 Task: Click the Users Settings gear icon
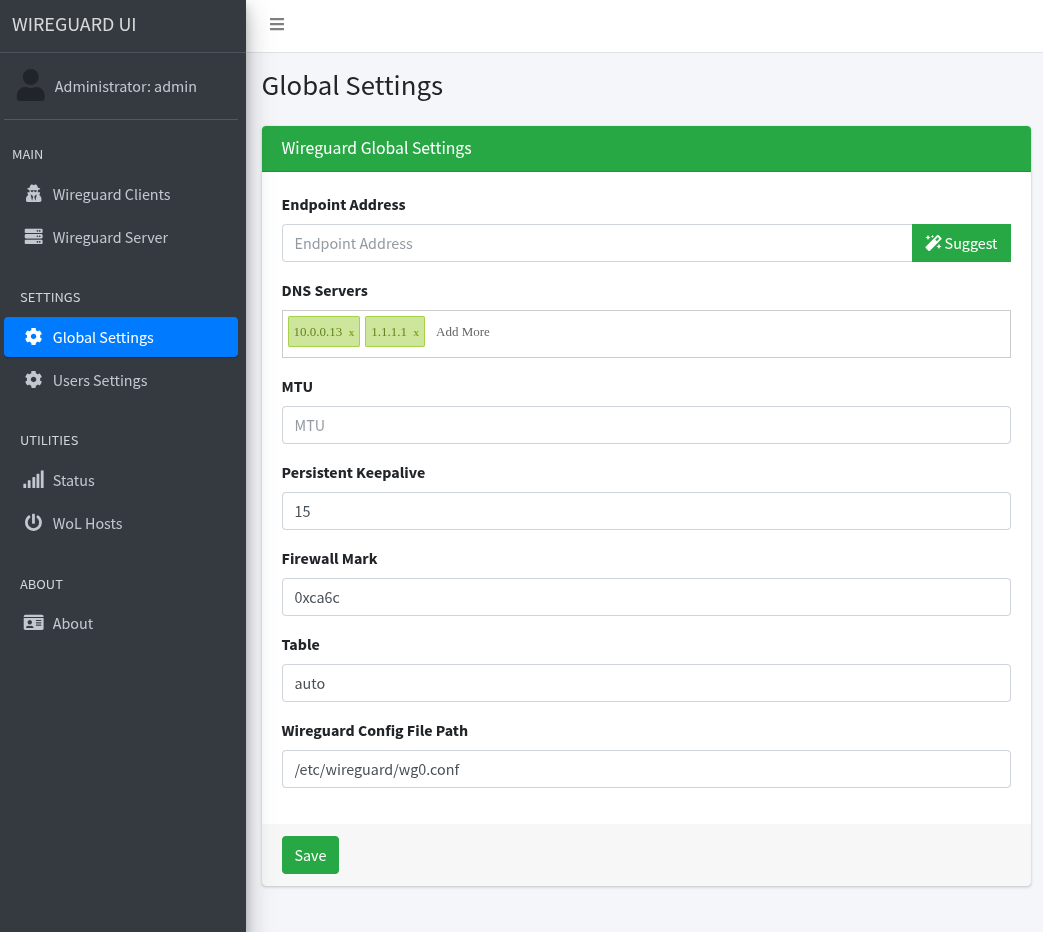tap(34, 380)
